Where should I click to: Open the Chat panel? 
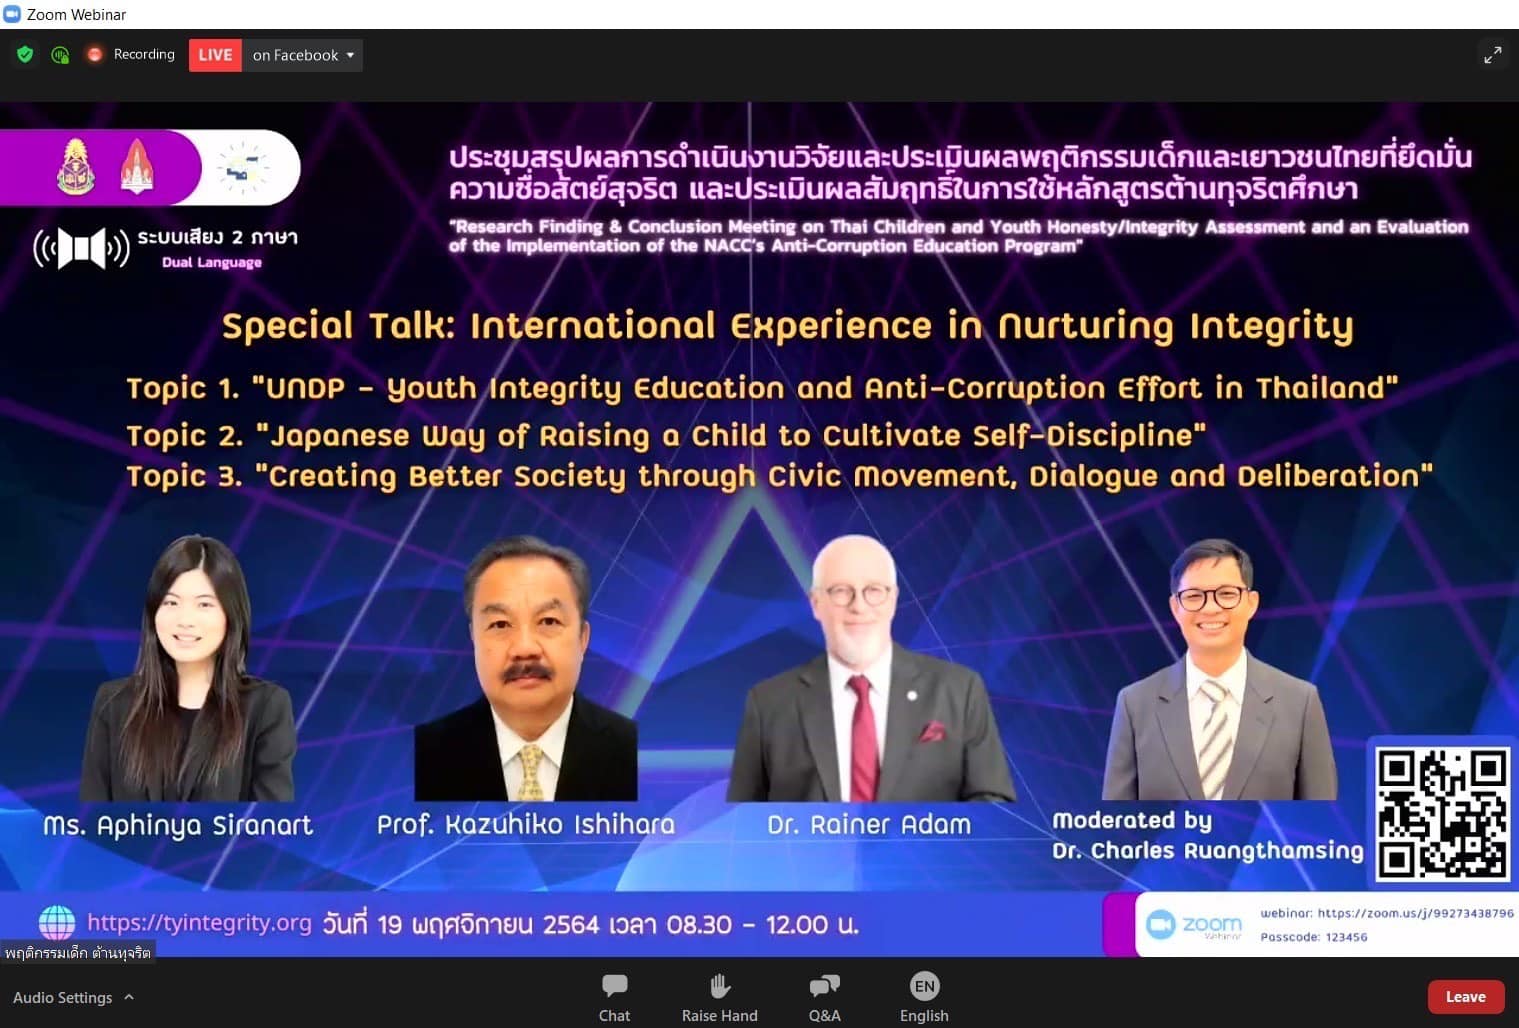point(614,998)
